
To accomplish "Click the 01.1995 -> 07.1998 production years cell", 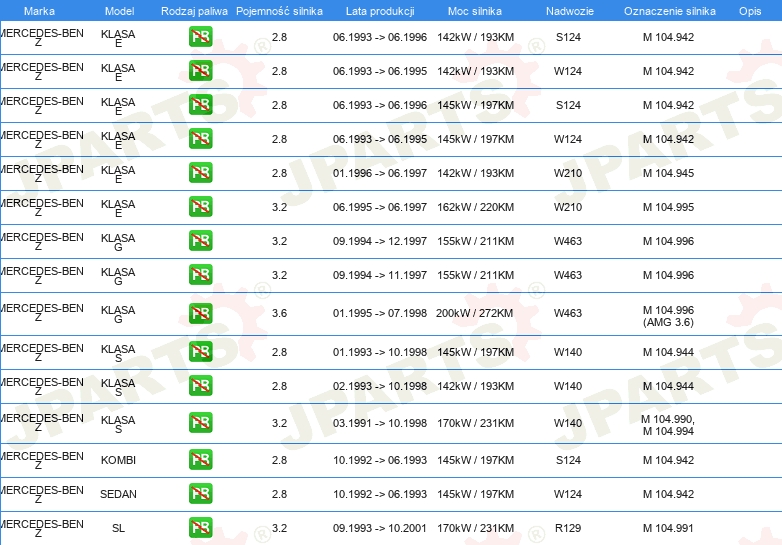I will click(x=380, y=313).
